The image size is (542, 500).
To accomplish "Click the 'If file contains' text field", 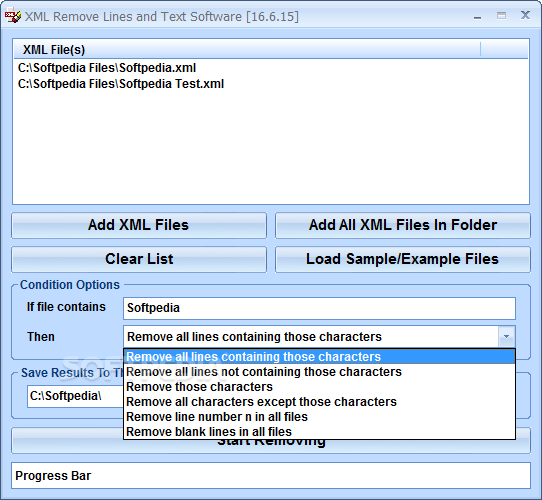I will pyautogui.click(x=319, y=308).
